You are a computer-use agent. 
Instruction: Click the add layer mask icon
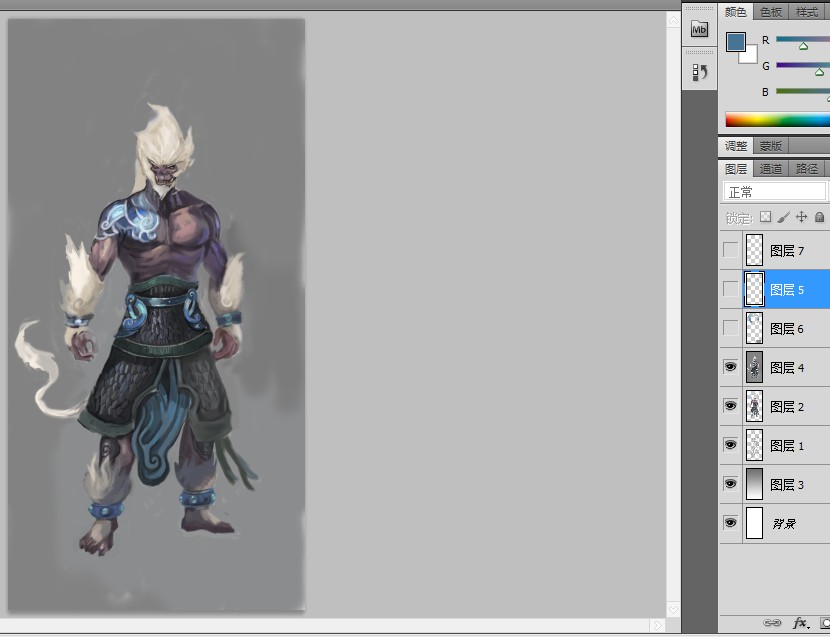tap(825, 623)
